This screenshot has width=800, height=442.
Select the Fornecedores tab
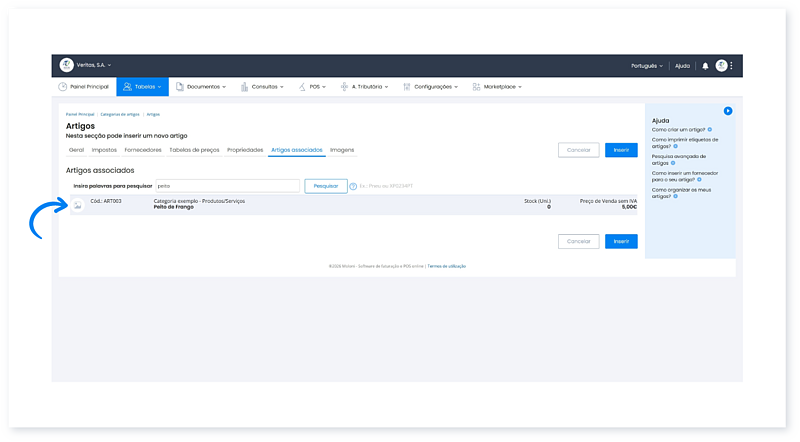(x=143, y=150)
